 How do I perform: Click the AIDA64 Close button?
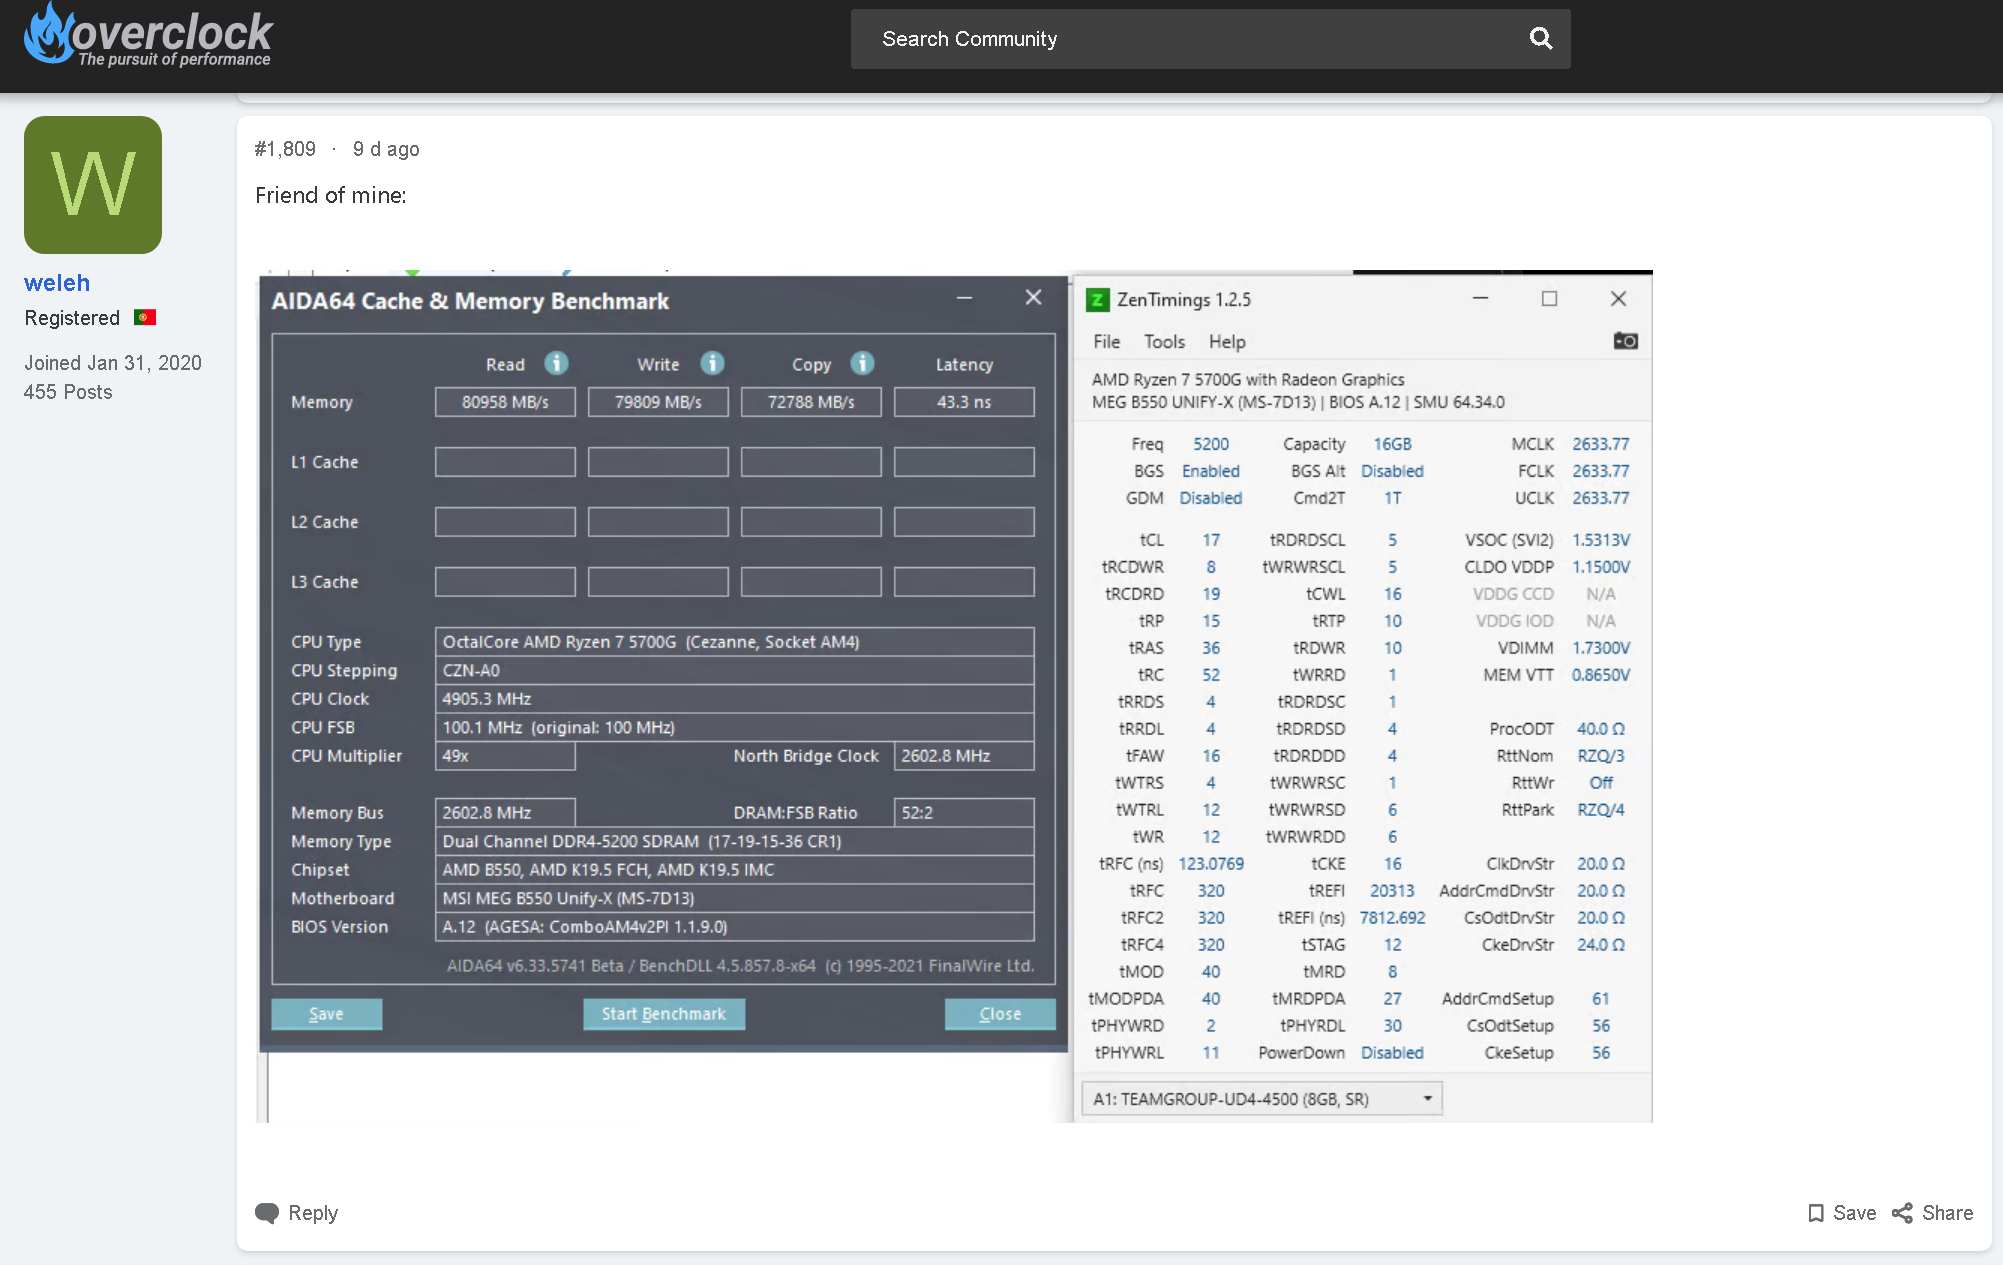coord(999,1014)
